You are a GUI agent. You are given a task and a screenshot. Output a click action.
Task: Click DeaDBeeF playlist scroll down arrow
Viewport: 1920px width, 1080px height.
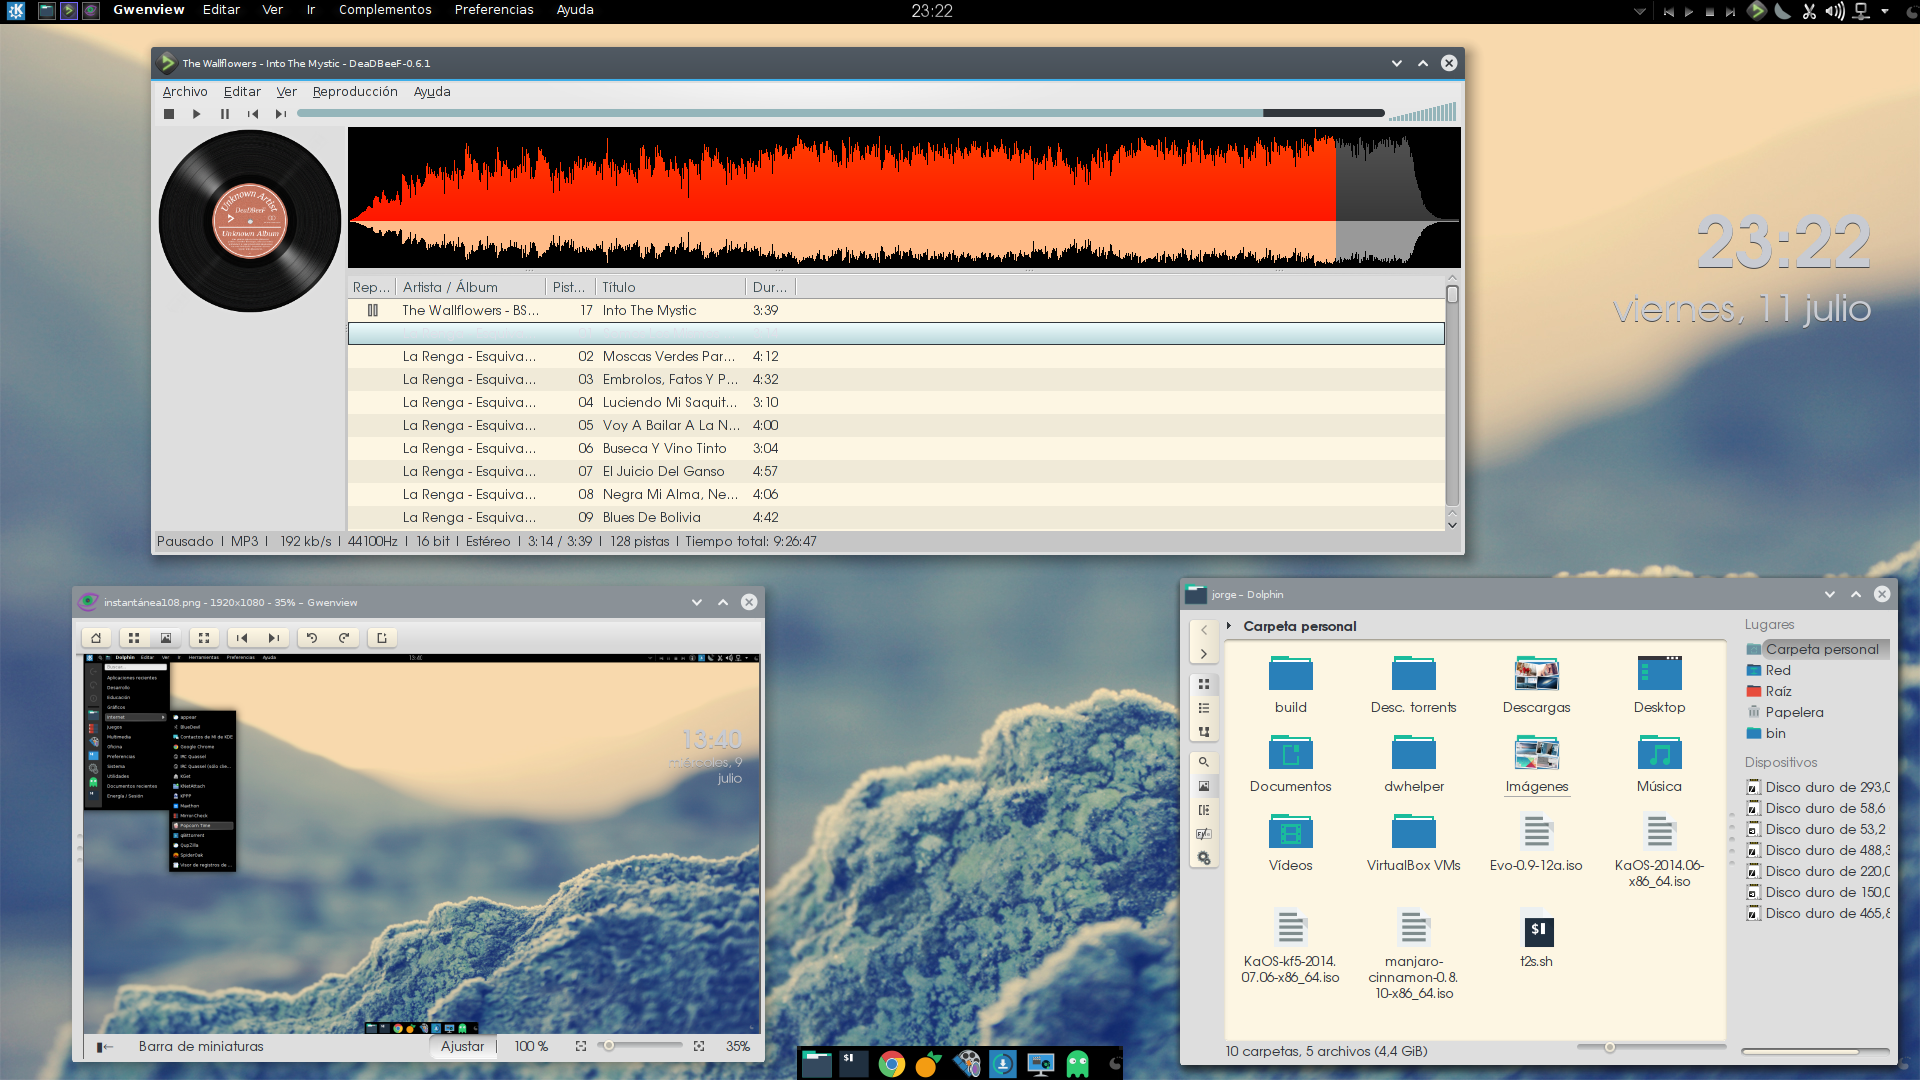(1452, 524)
